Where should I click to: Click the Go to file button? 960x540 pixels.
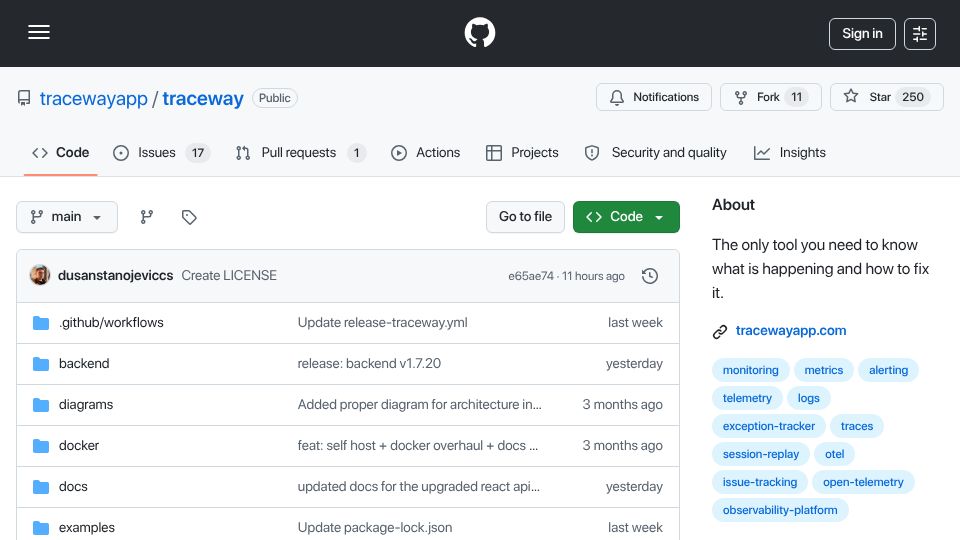coord(525,217)
